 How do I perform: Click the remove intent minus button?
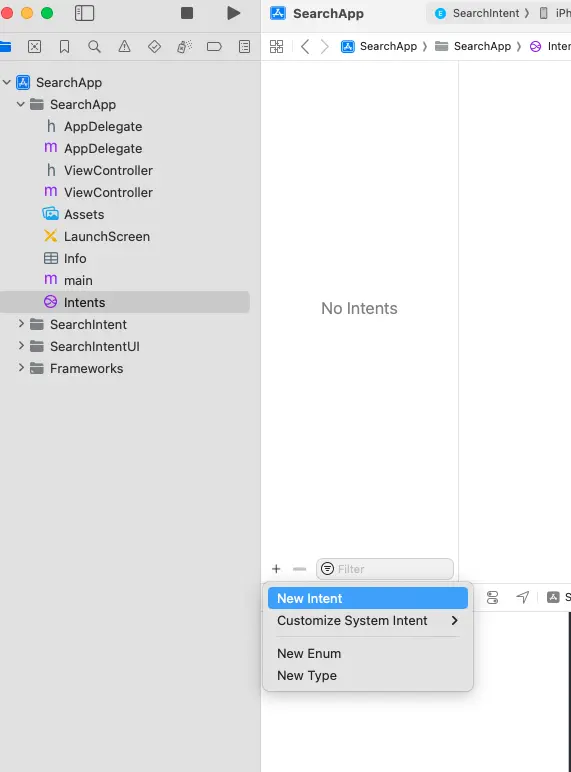tap(299, 569)
